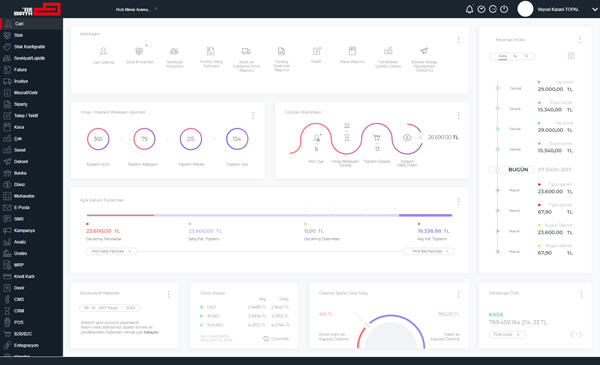The image size is (600, 365).
Task: Click the power/logout icon in header
Action: click(x=504, y=9)
